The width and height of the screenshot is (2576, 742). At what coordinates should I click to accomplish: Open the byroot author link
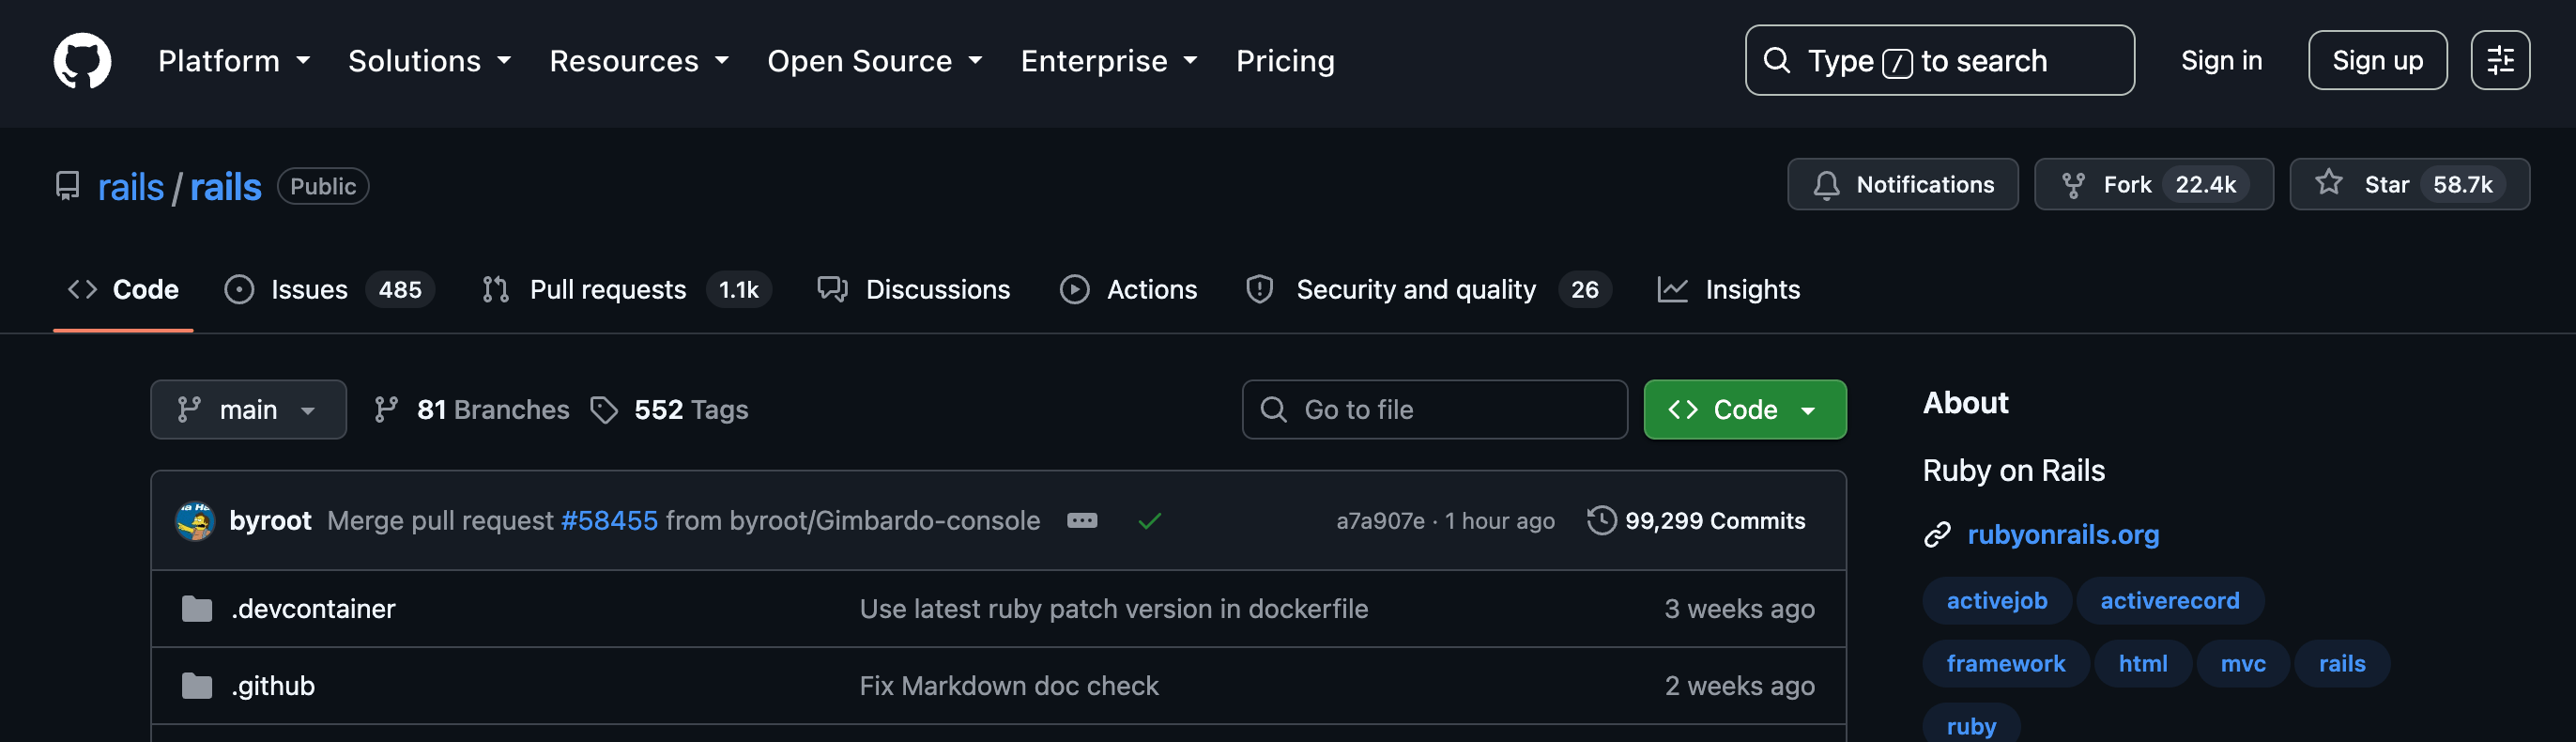(x=270, y=521)
